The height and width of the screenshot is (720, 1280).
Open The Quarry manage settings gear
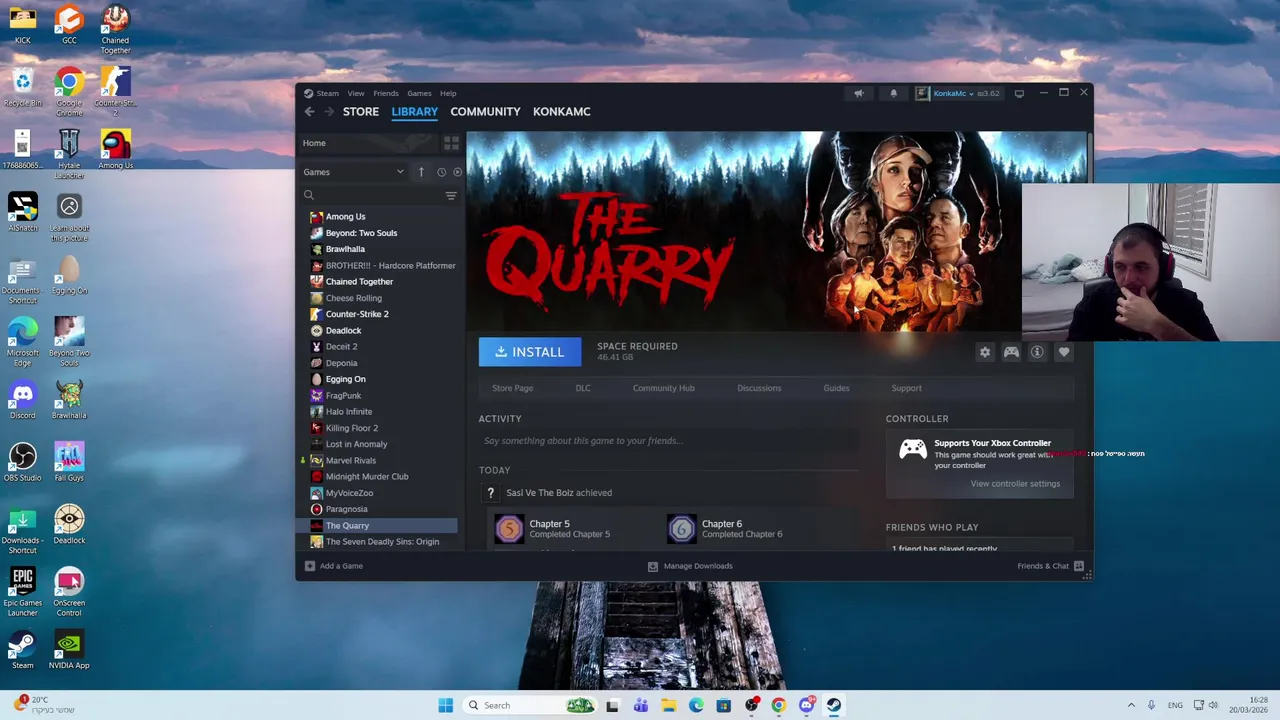[985, 352]
